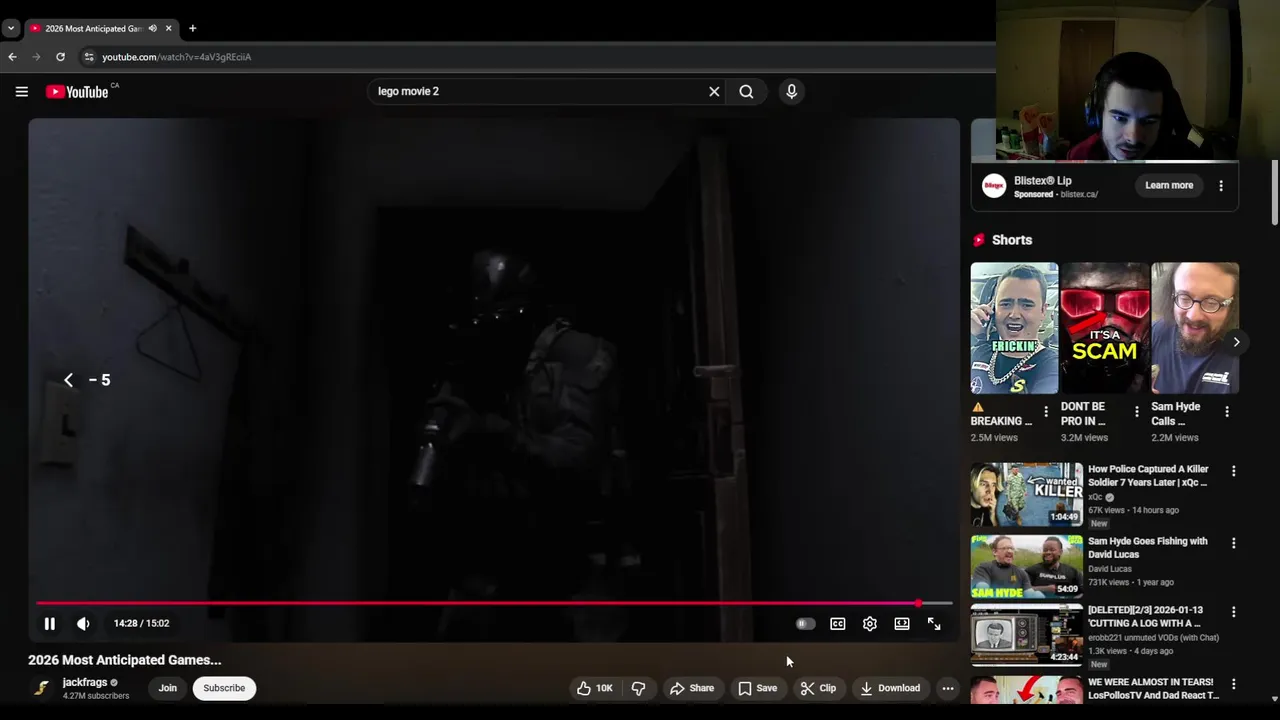1280x720 pixels.
Task: Switch to theater mode view
Action: pyautogui.click(x=902, y=623)
